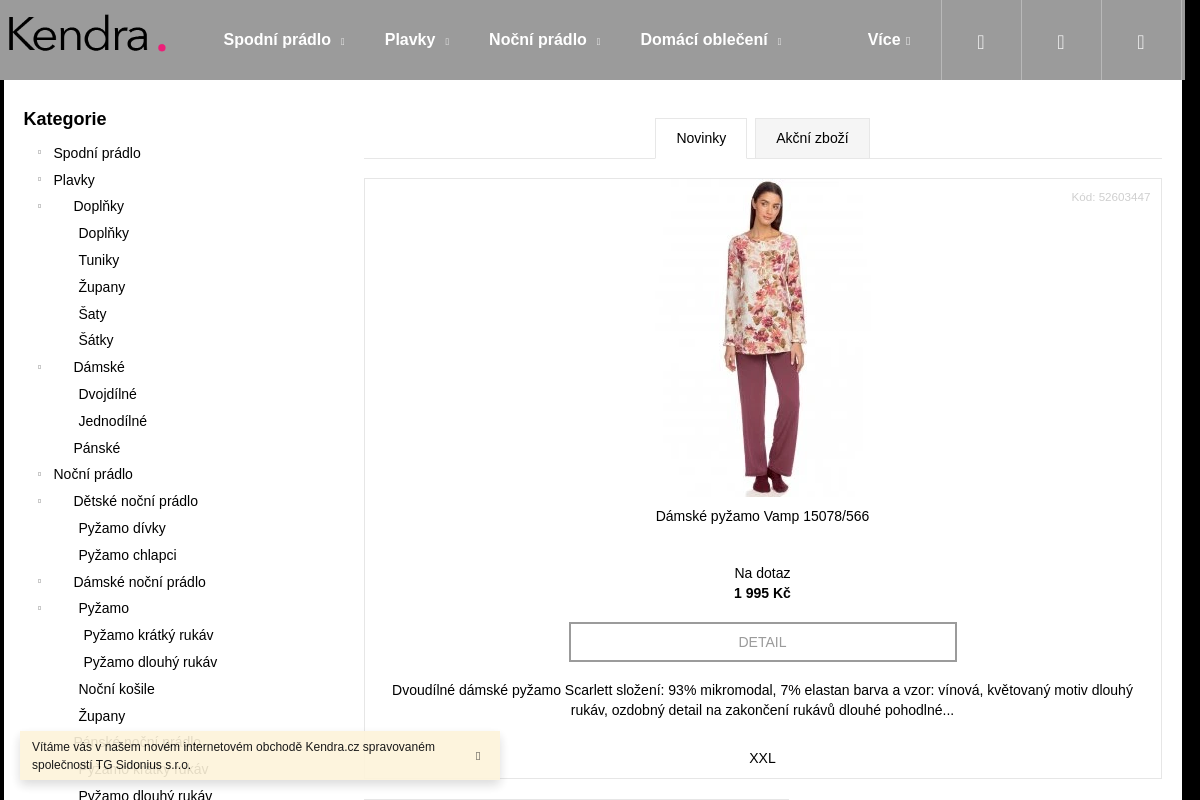Dismiss the welcome notification with its close icon
This screenshot has height=800, width=1200.
478,756
